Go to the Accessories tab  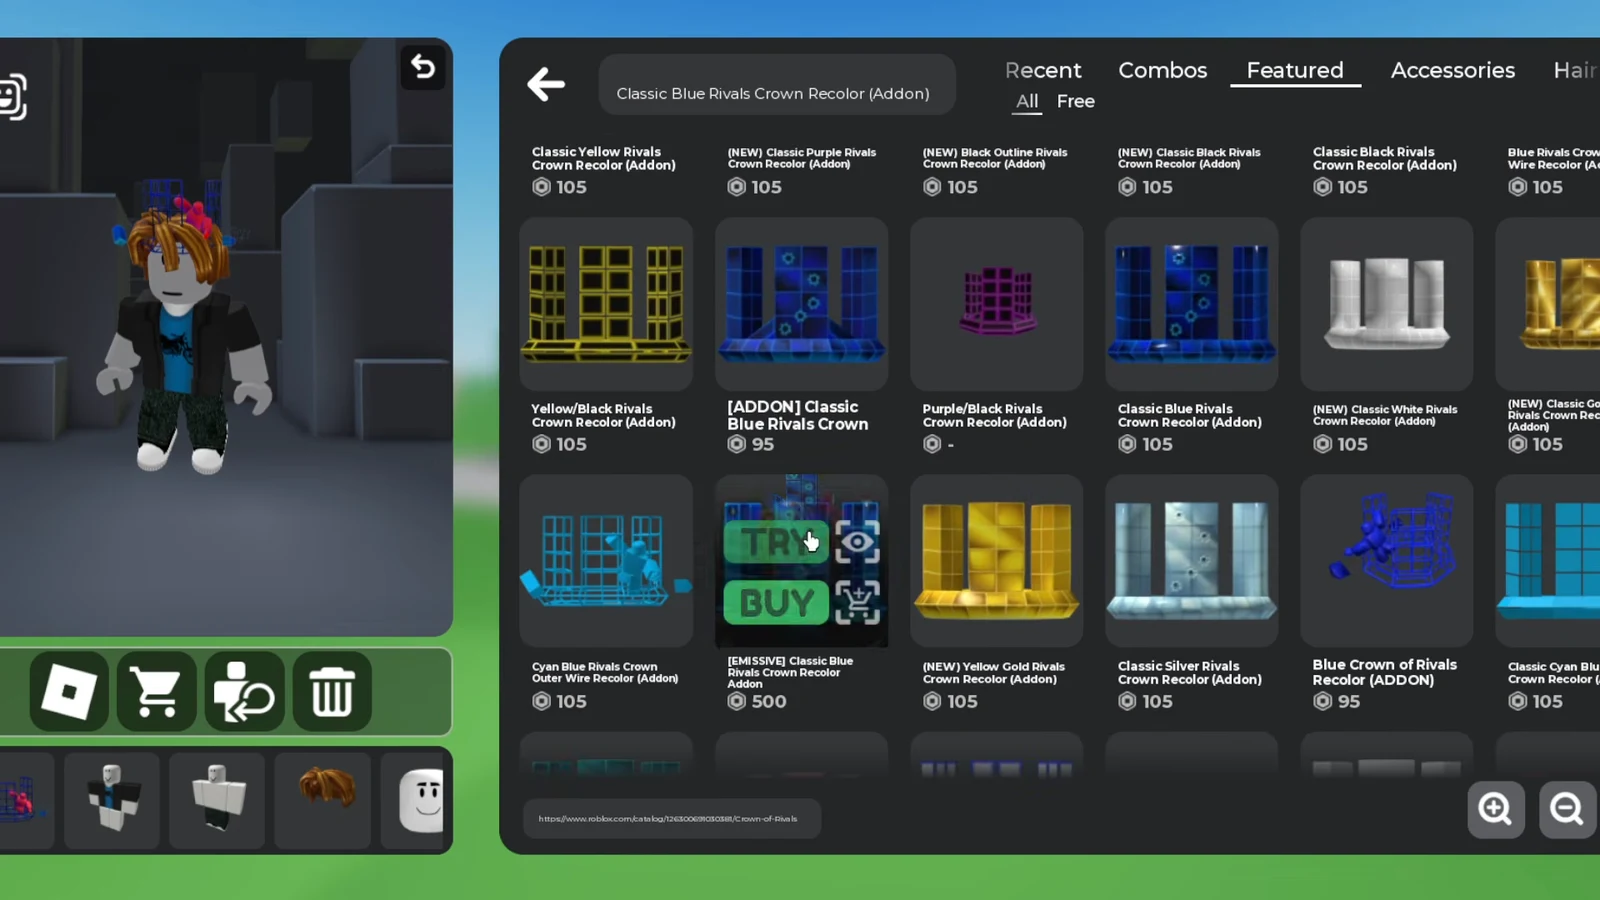1453,70
